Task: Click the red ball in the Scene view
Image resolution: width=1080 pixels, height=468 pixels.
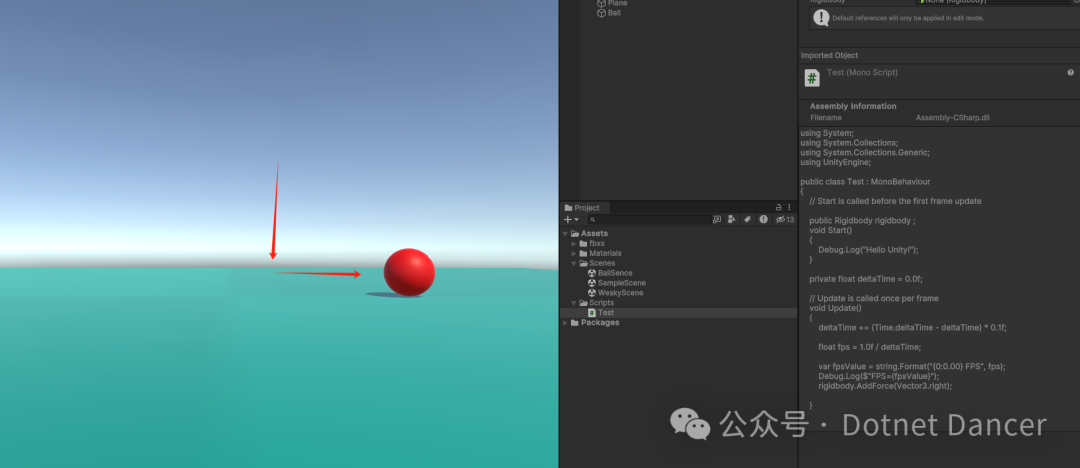Action: coord(409,272)
